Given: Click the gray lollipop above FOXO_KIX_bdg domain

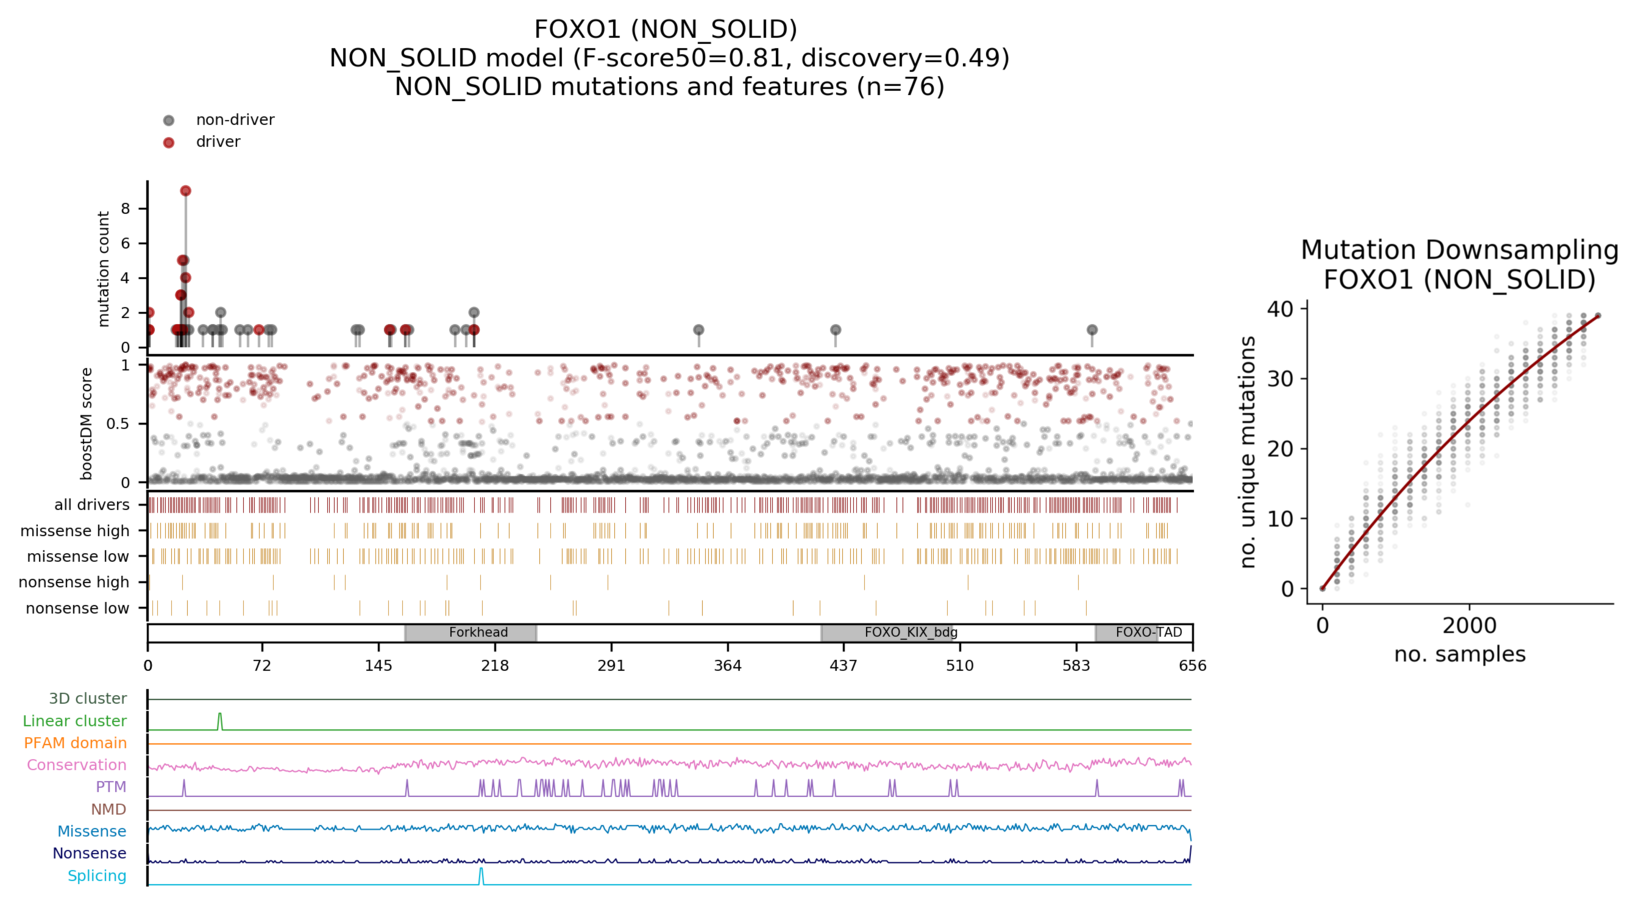Looking at the screenshot, I should [x=835, y=330].
